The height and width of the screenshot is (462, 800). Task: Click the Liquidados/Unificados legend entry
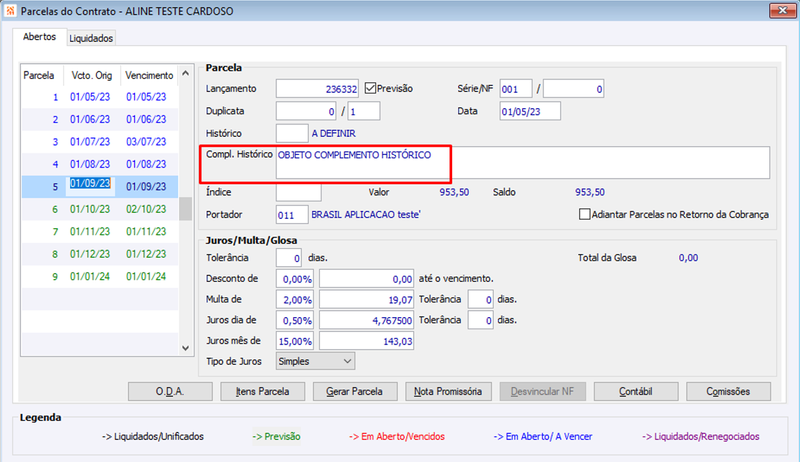[153, 437]
